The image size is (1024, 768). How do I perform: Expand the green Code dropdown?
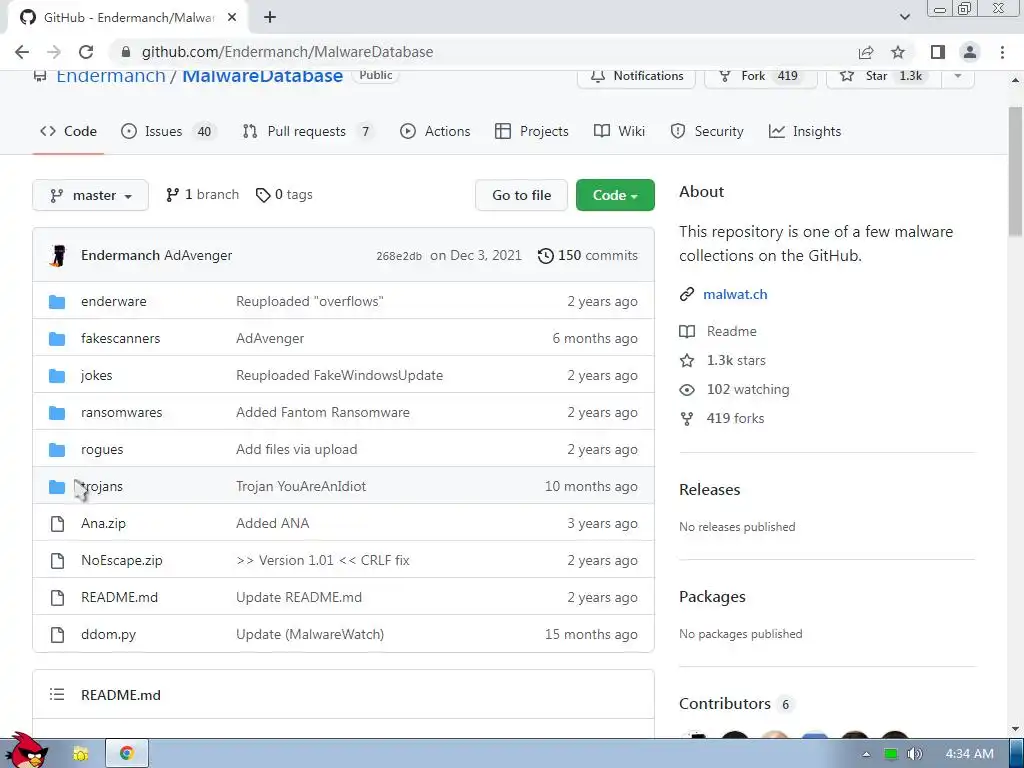[615, 195]
